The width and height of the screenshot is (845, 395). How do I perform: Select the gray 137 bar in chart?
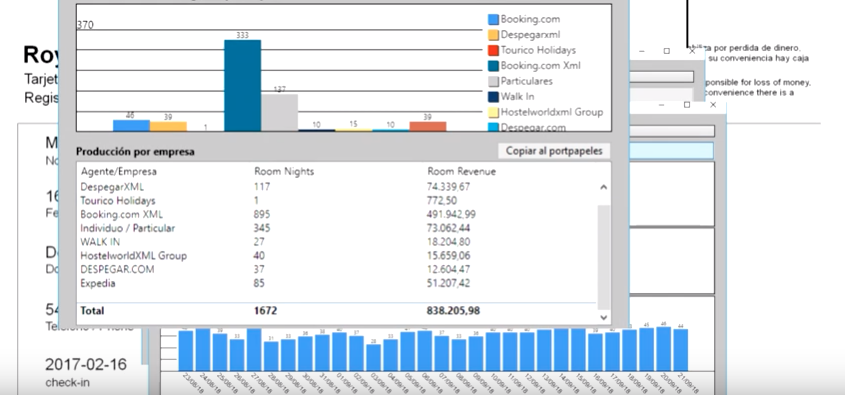coord(280,113)
